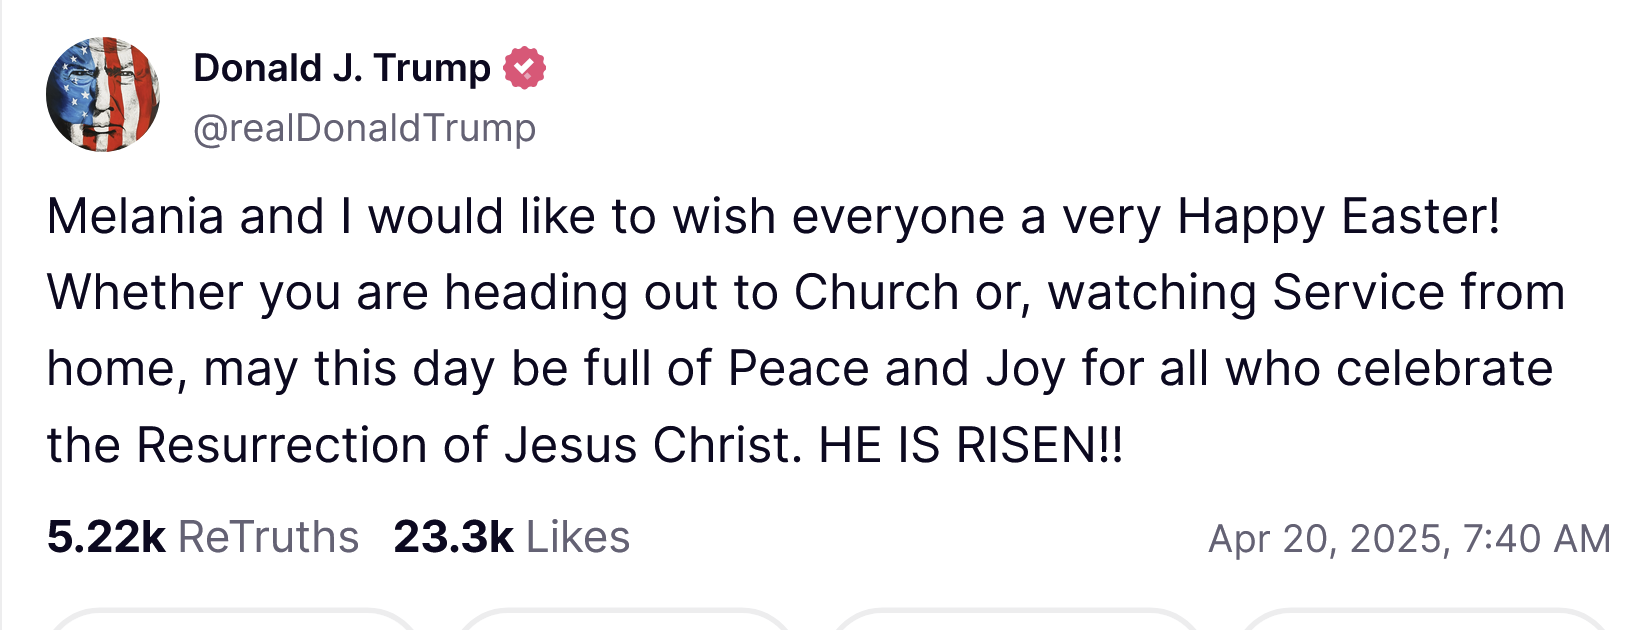Viewport: 1644px width, 630px height.
Task: Click the 5.22k ReTruths count number
Action: [x=106, y=537]
